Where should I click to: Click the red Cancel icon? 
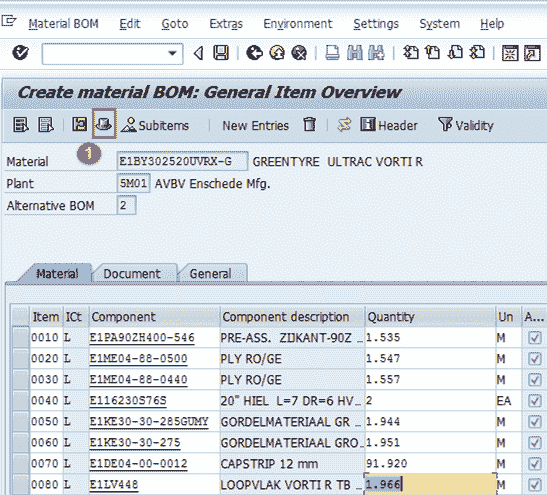299,53
